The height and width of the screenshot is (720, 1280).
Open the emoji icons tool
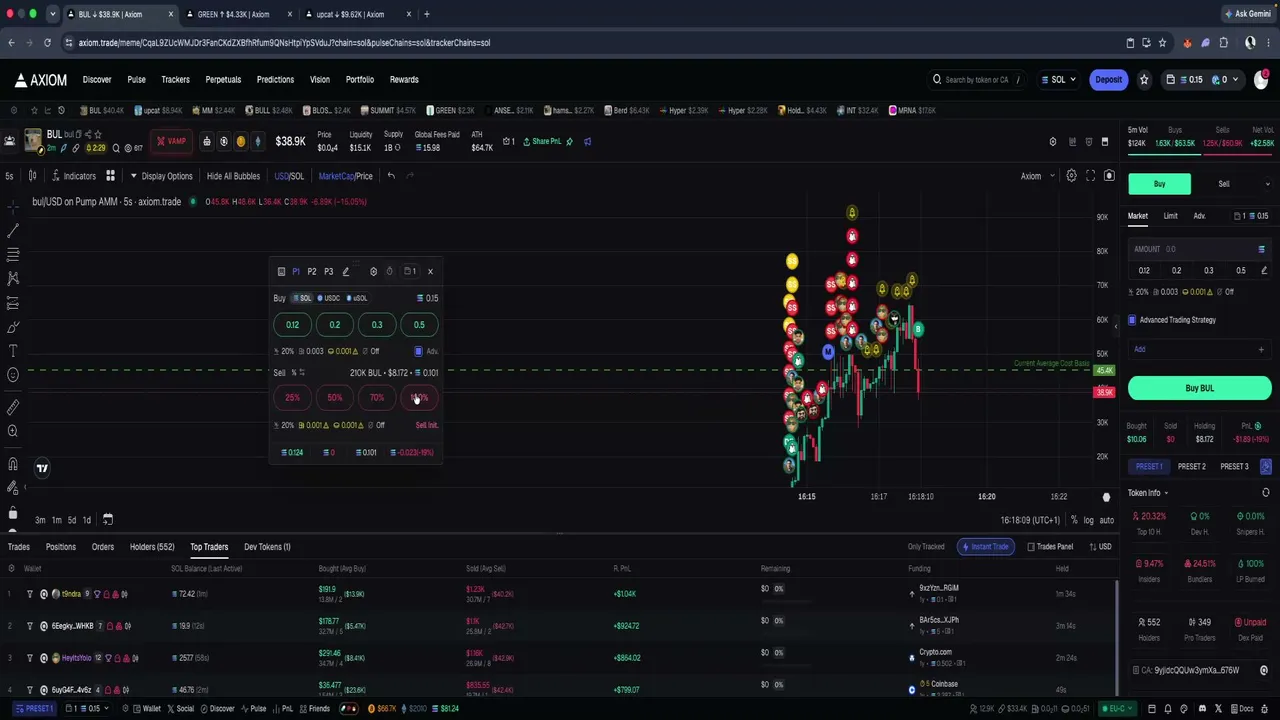(13, 375)
